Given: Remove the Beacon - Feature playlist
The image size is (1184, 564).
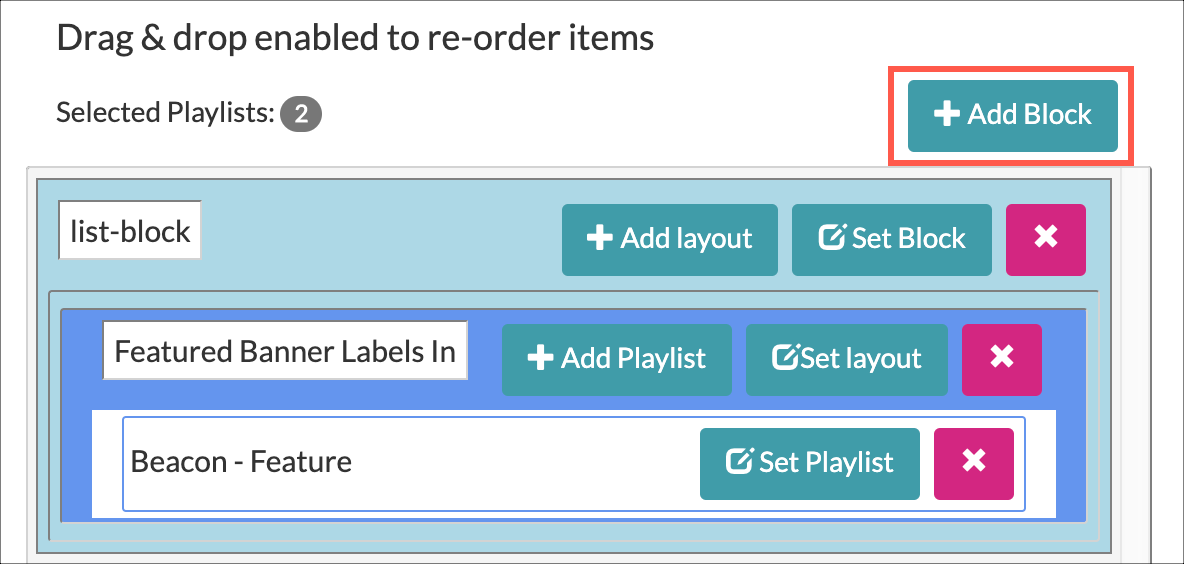Looking at the screenshot, I should [974, 463].
